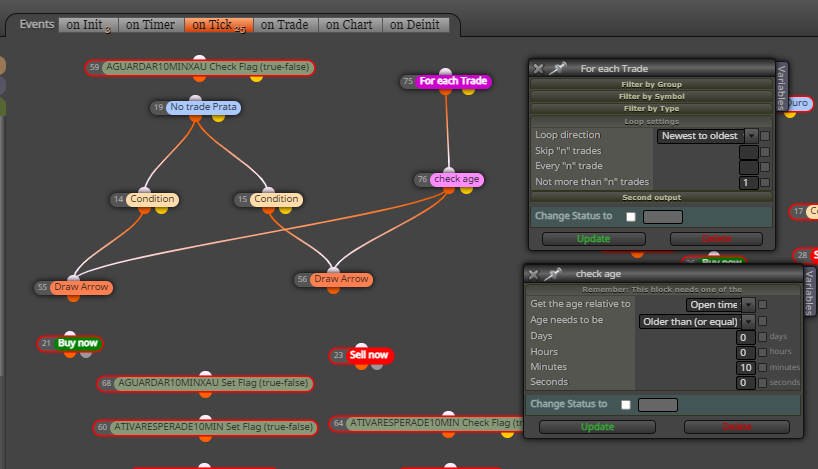Close the For each Trade panel

538,69
